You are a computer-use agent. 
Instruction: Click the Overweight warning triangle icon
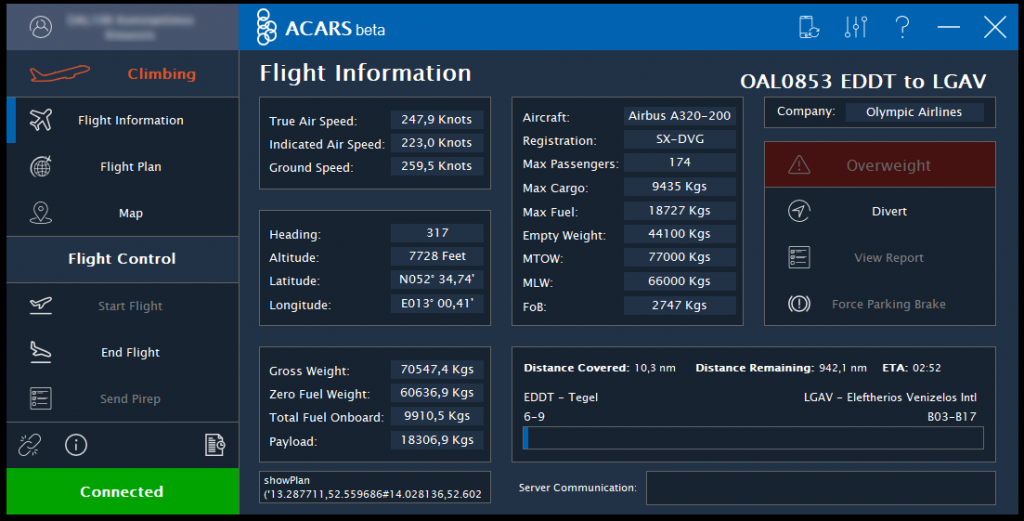(799, 165)
